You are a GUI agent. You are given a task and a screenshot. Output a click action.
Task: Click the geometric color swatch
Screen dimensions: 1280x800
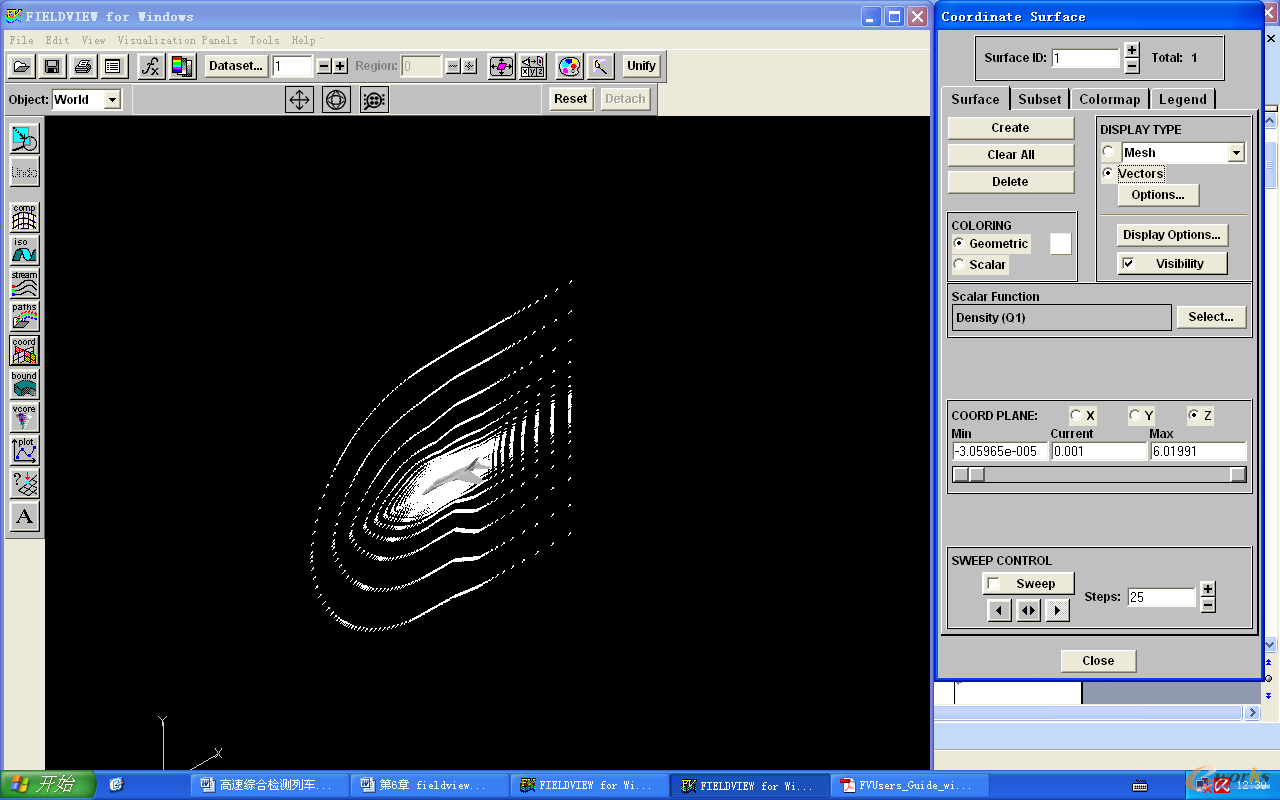point(1060,244)
